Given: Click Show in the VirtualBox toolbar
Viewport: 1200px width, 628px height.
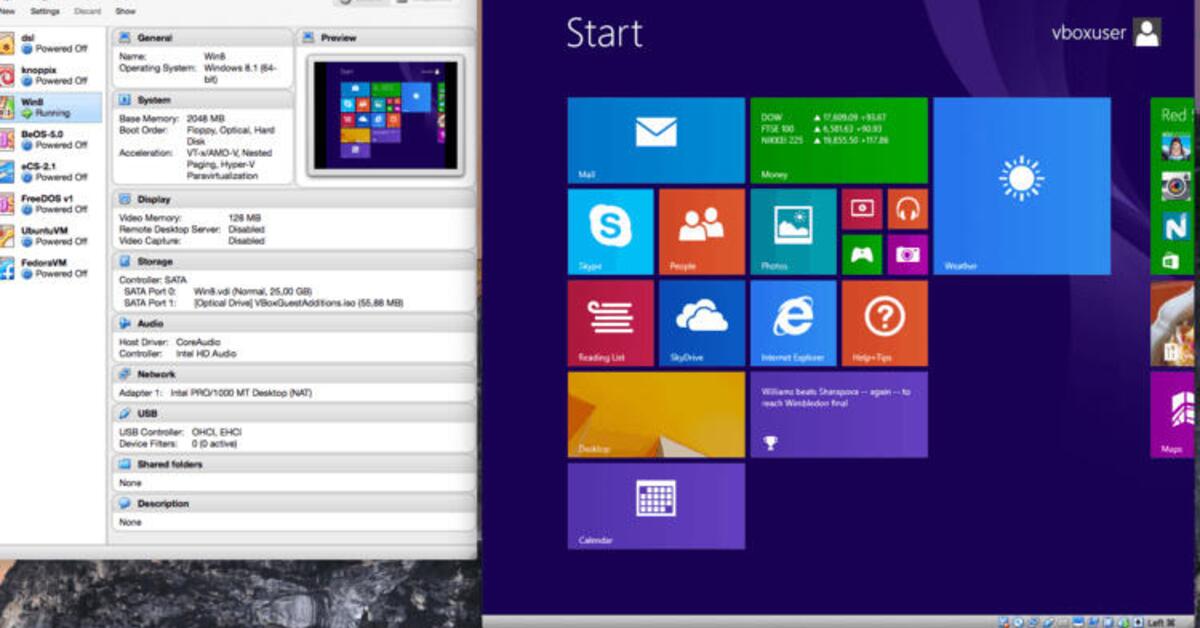Looking at the screenshot, I should pos(125,11).
